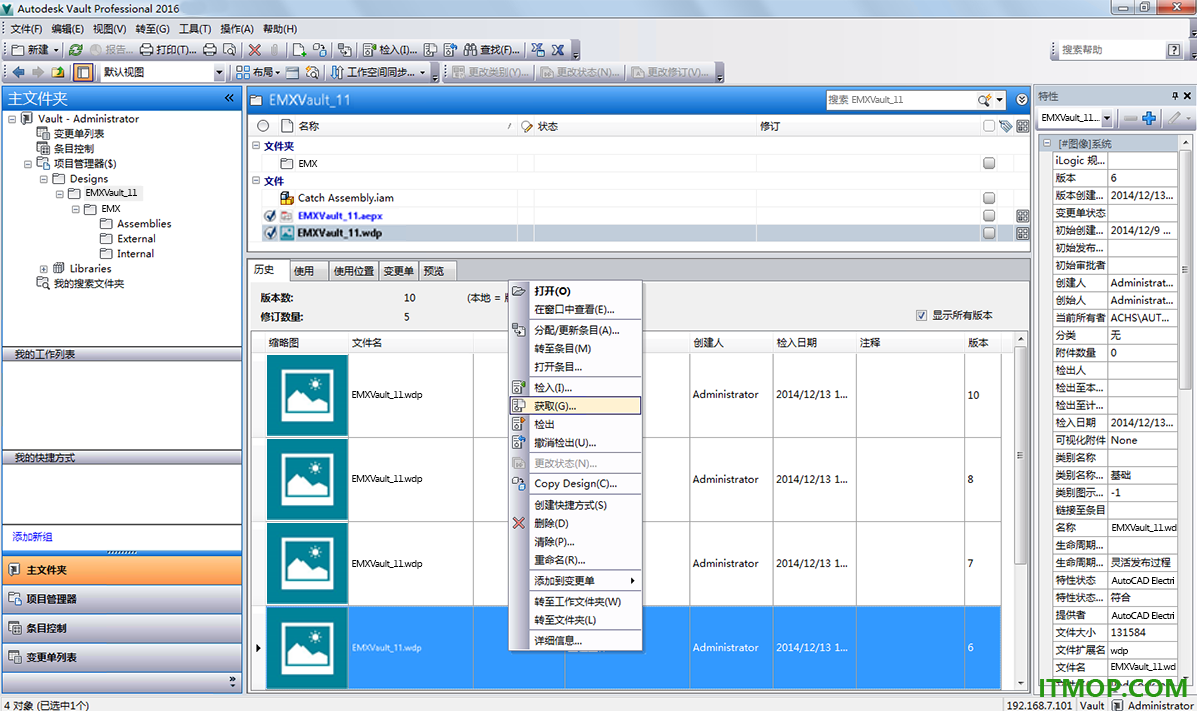Toggle checkbox on EMX folder row
The image size is (1197, 711).
click(989, 163)
